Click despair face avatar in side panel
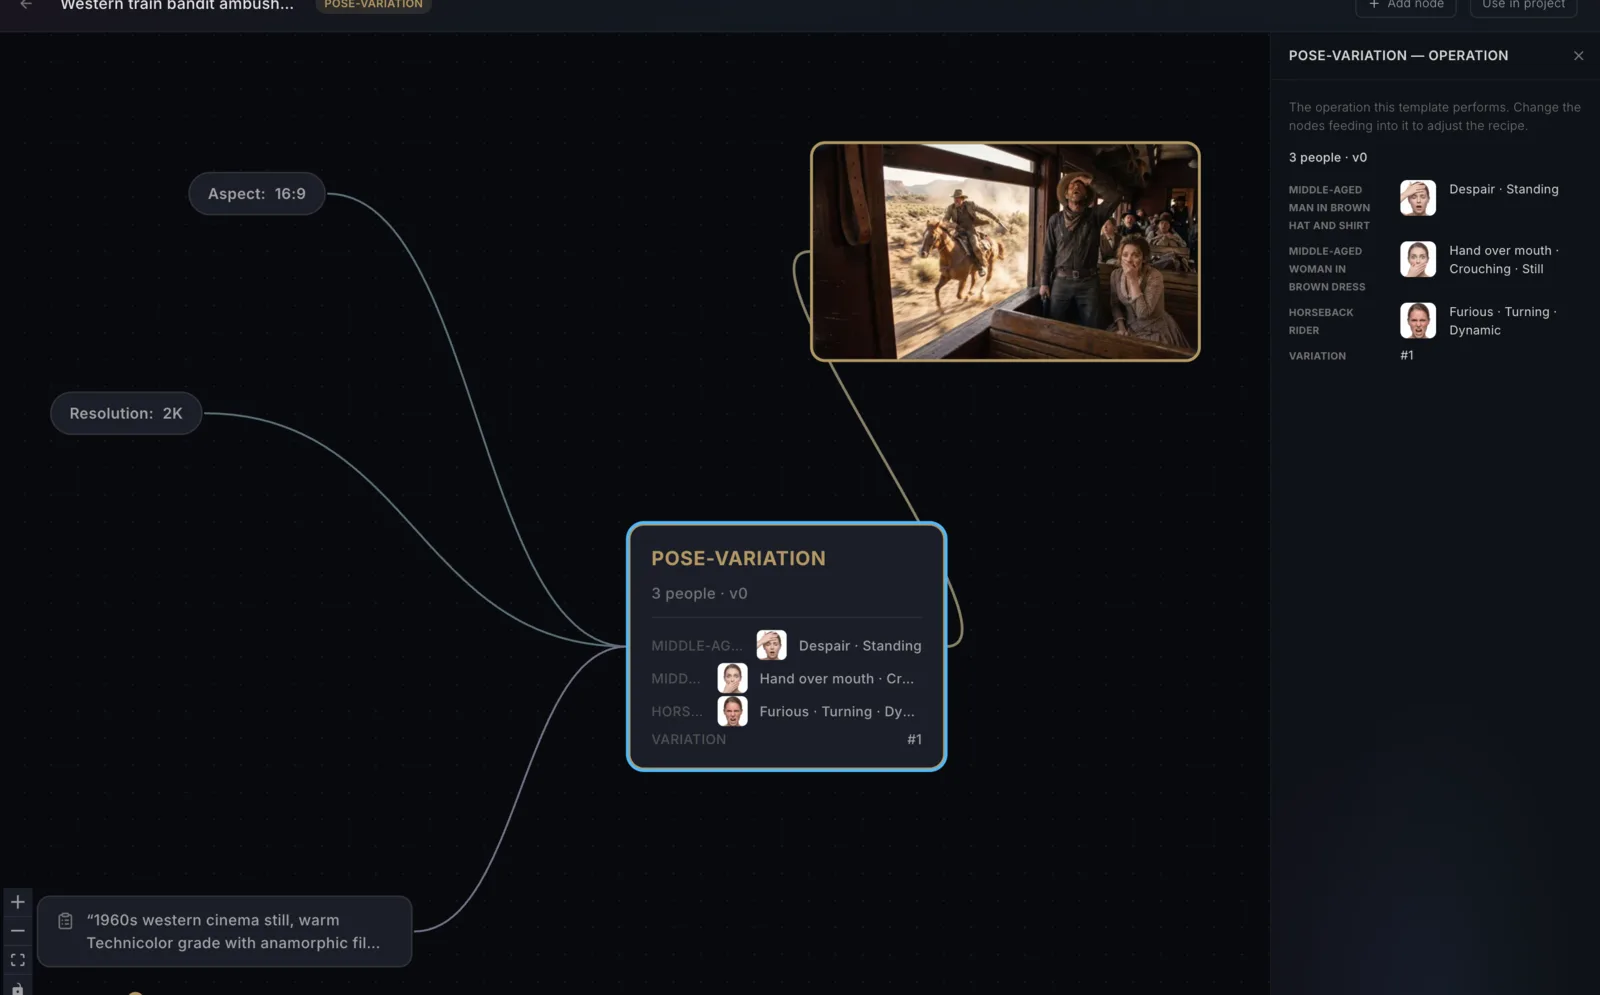The image size is (1600, 995). pyautogui.click(x=1417, y=198)
